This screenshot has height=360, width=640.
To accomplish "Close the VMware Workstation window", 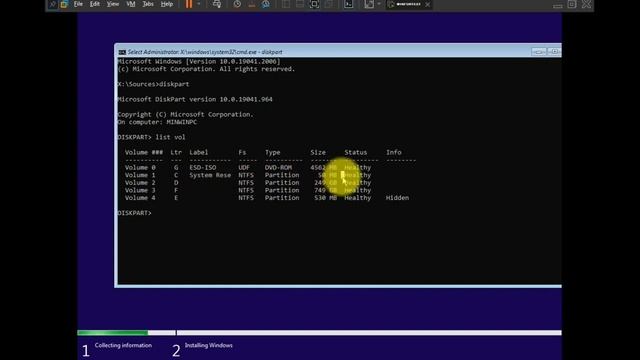I will [587, 4].
